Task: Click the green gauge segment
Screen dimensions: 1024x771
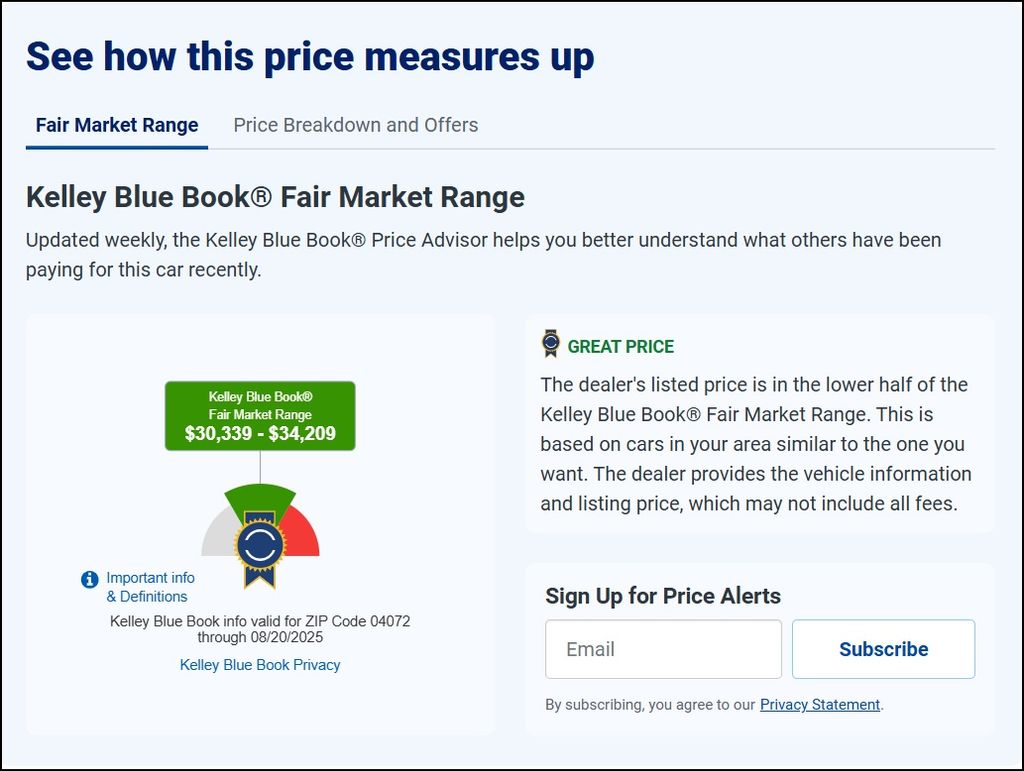Action: click(x=260, y=497)
